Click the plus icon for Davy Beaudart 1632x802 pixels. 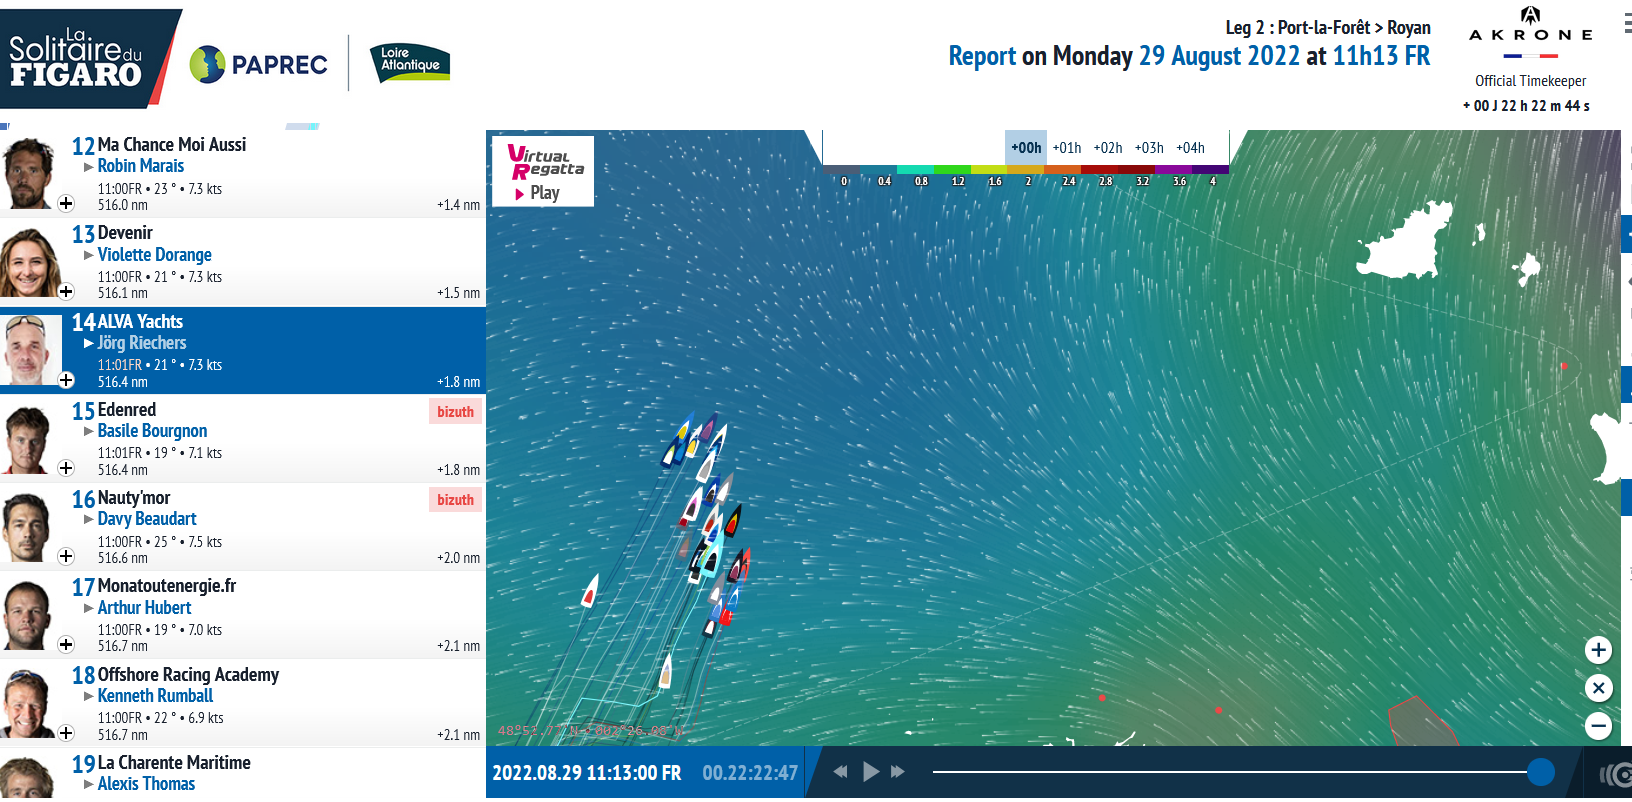coord(66,556)
